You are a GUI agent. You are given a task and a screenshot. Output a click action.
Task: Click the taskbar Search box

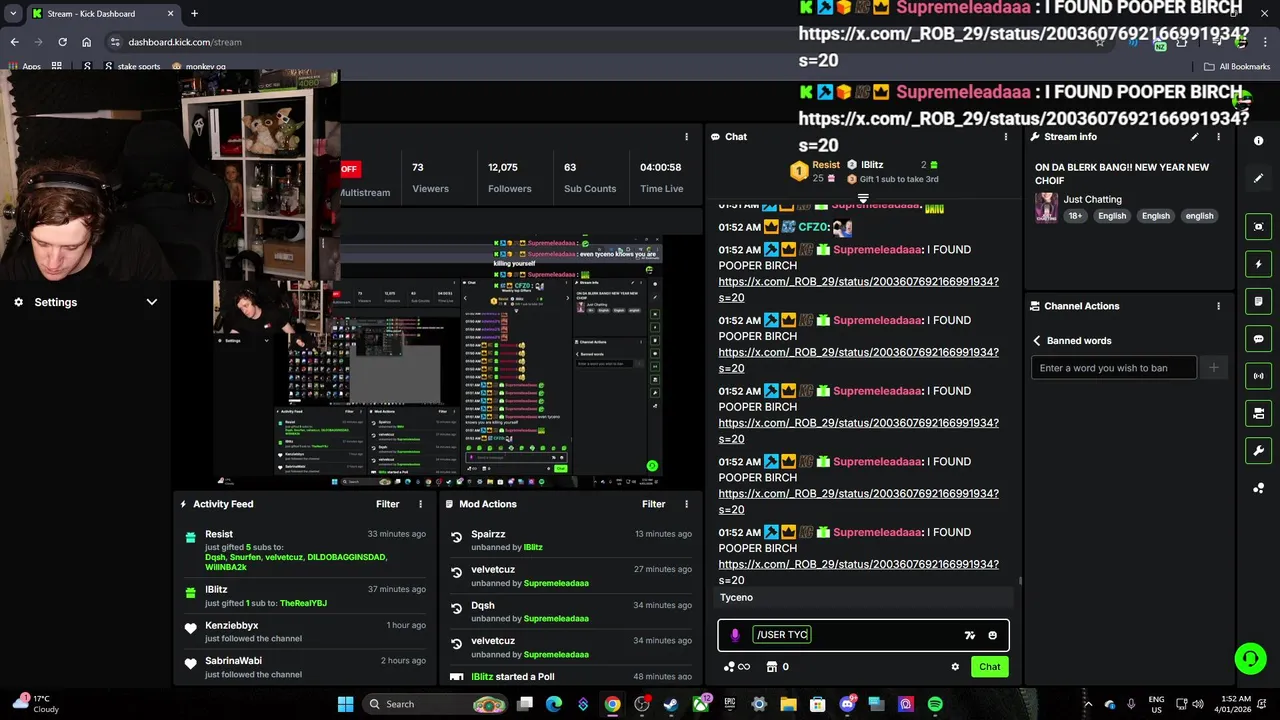tap(435, 704)
